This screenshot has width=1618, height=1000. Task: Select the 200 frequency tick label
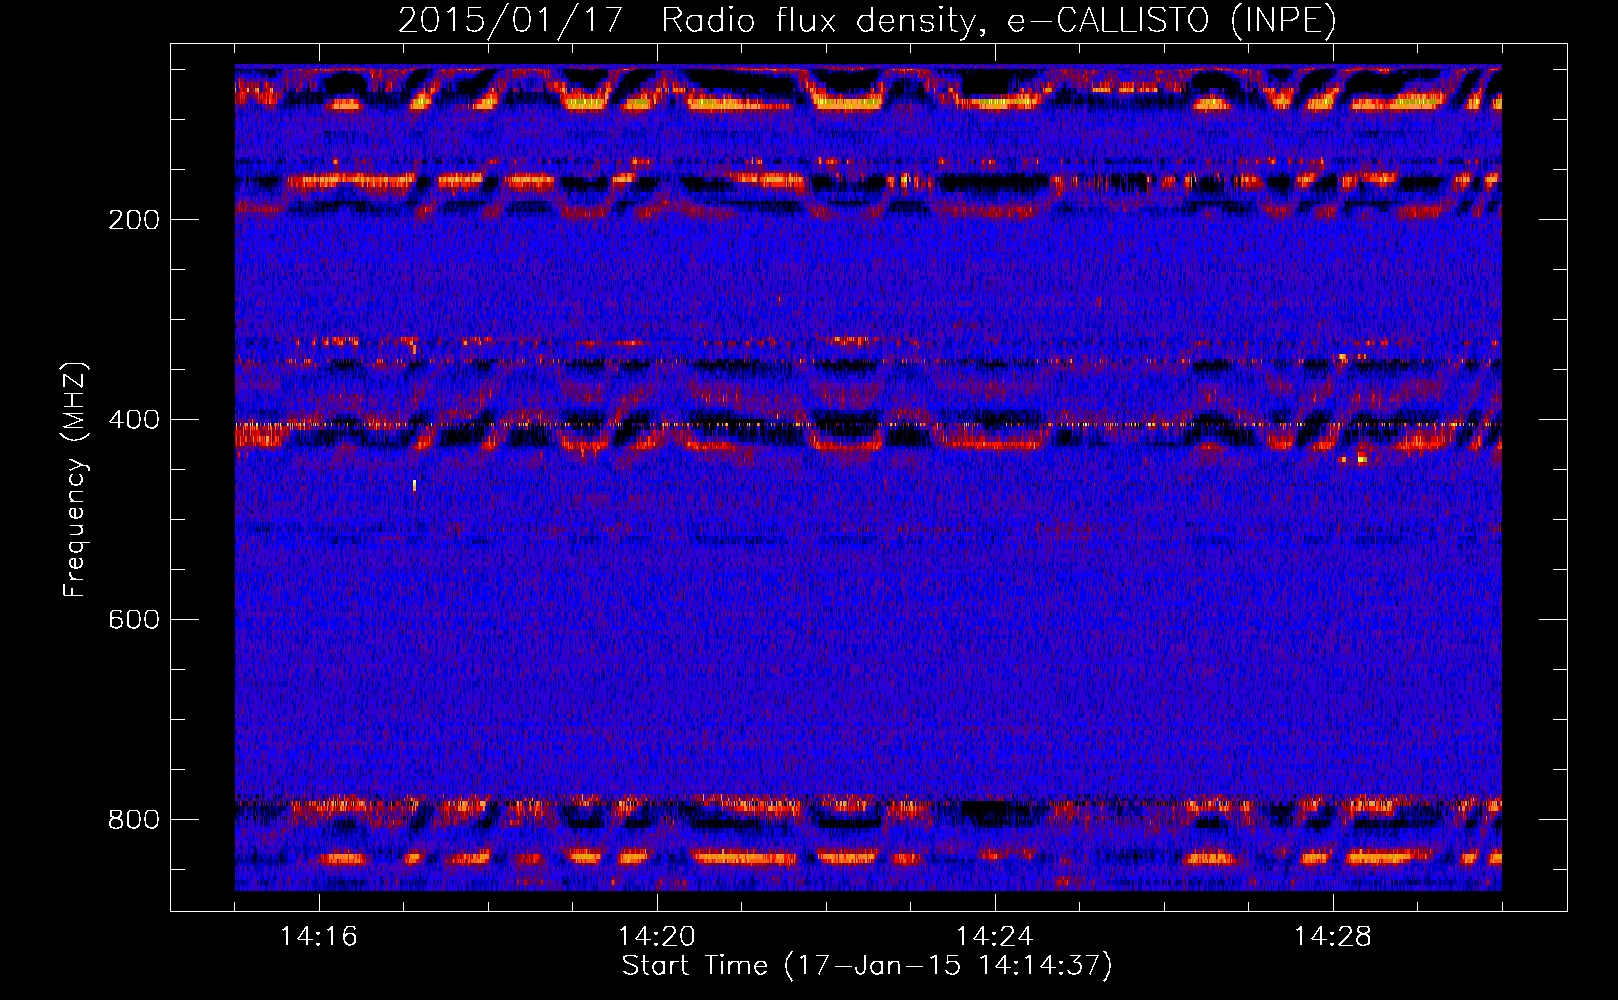click(134, 220)
